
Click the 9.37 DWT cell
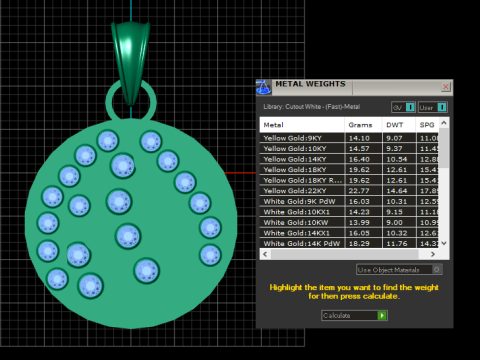coord(399,149)
